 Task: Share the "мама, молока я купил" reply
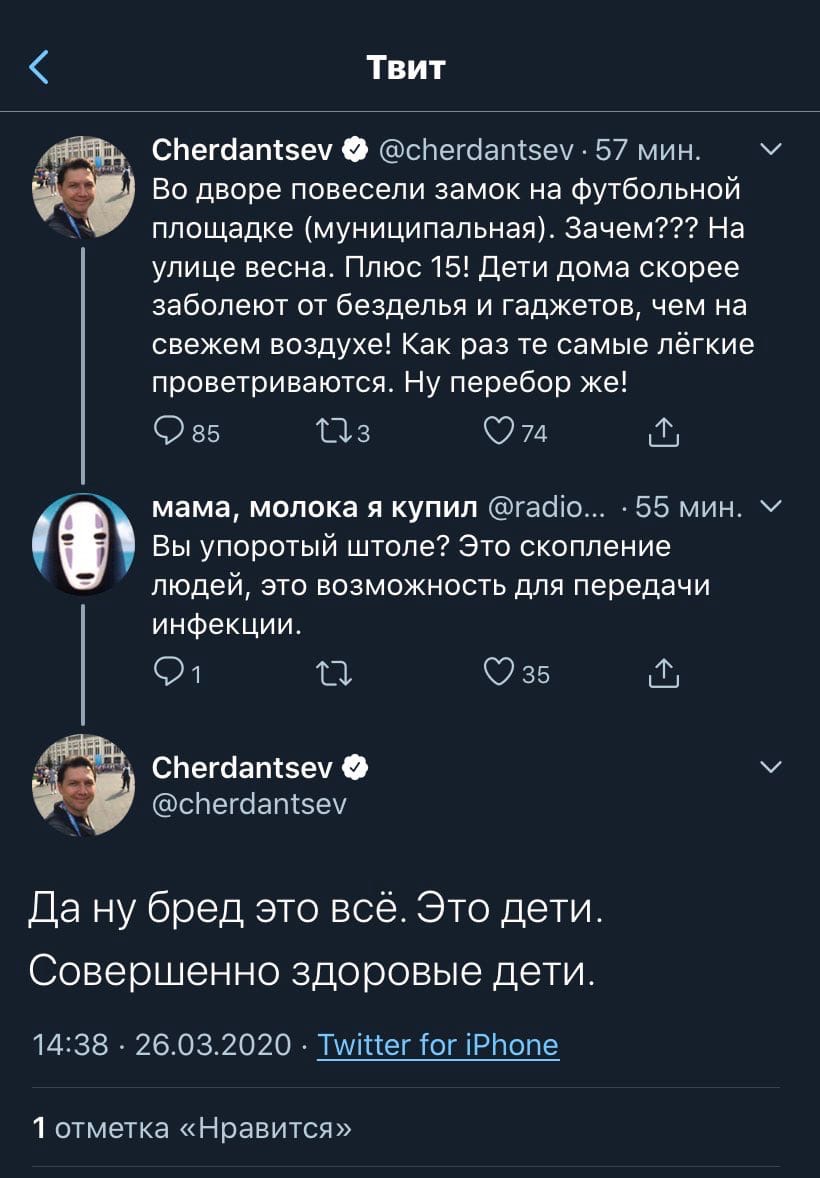(x=663, y=672)
